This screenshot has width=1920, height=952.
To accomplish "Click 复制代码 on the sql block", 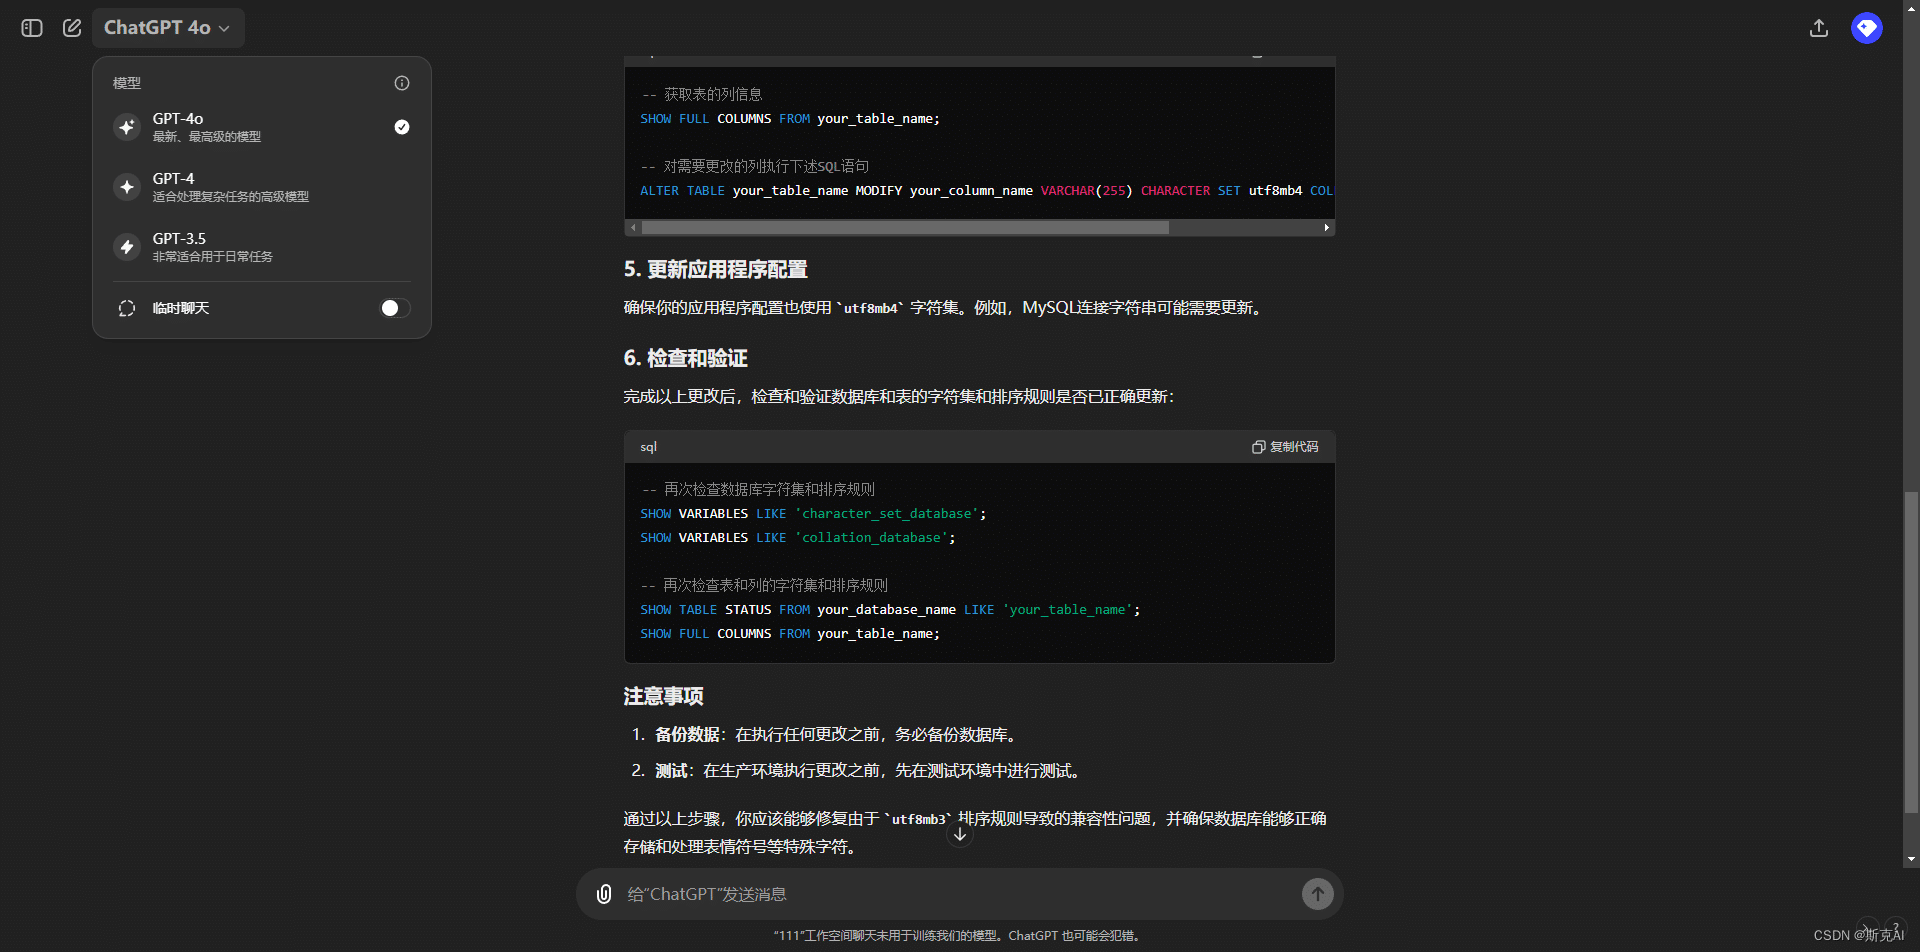I will click(x=1285, y=447).
